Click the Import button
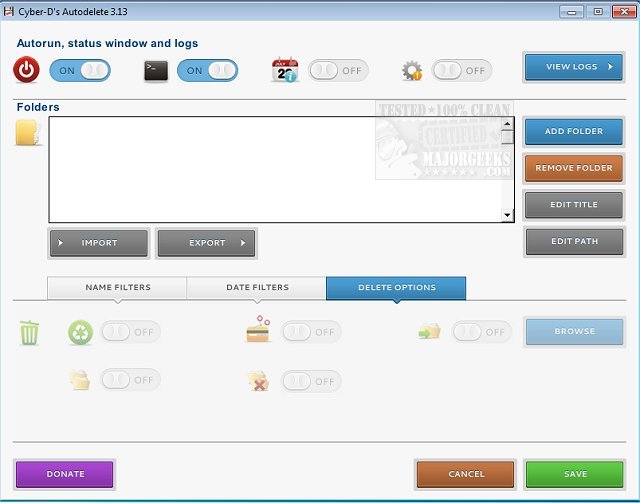 coord(99,243)
